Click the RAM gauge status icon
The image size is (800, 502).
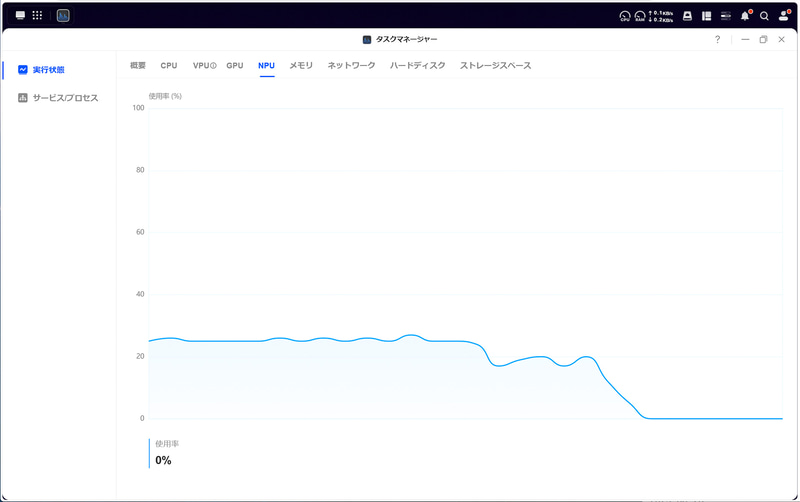[x=639, y=16]
